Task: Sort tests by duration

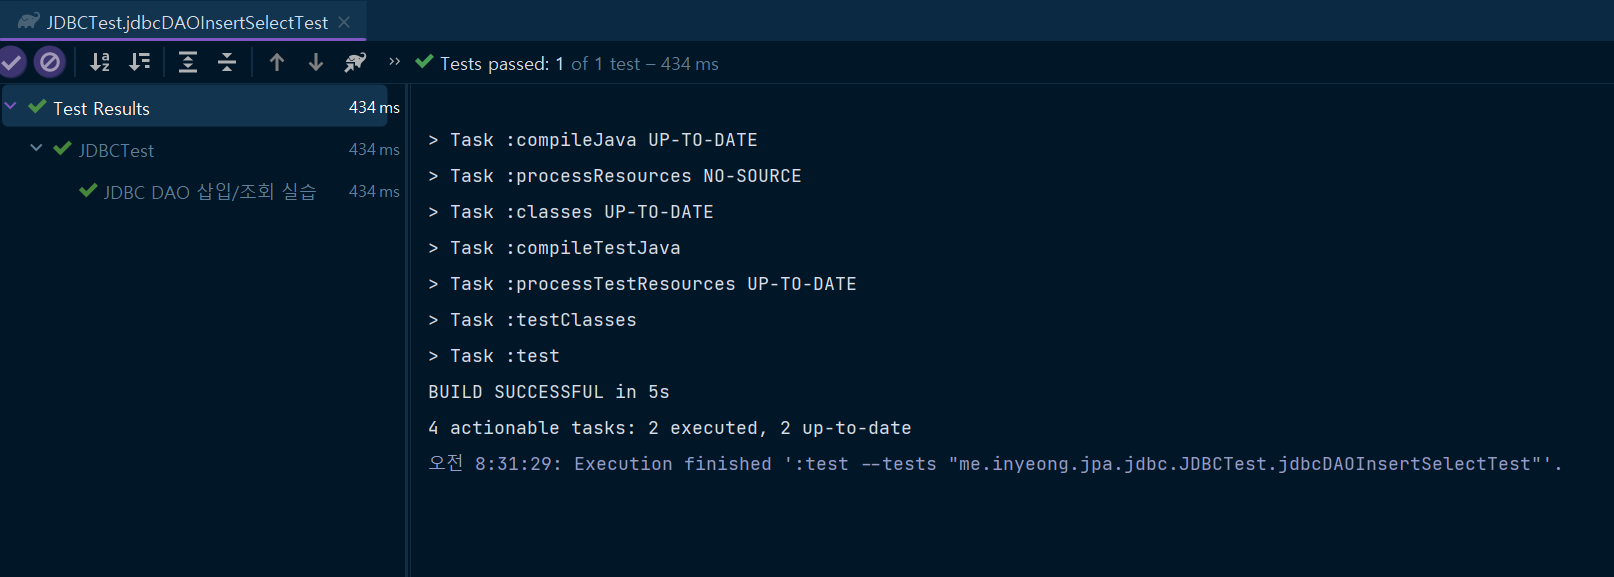Action: click(x=140, y=62)
